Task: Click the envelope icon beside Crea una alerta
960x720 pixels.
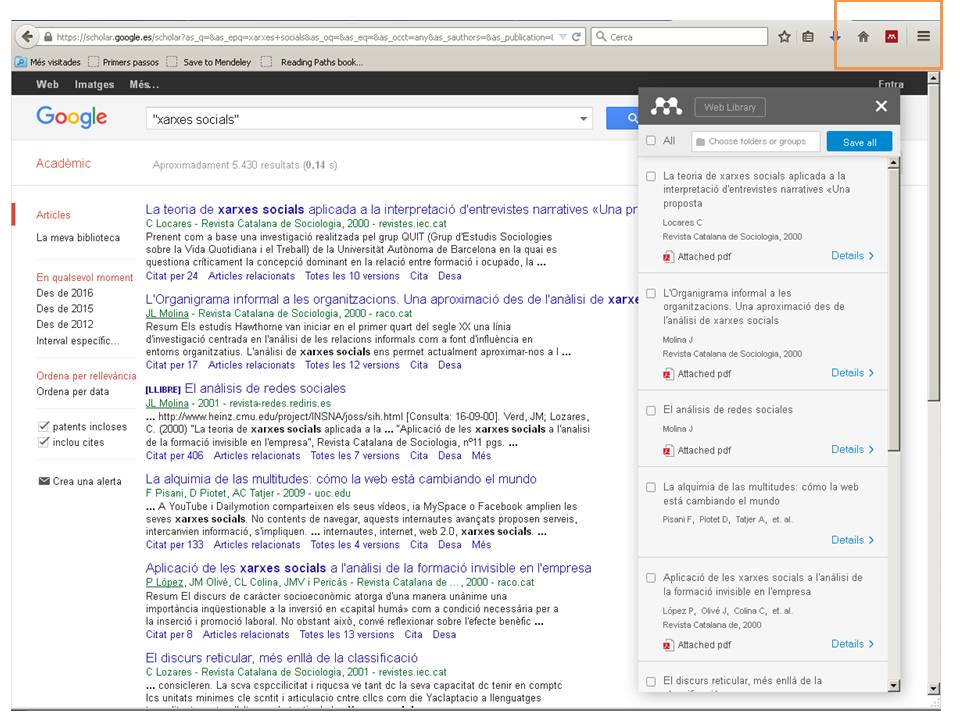Action: tap(44, 481)
